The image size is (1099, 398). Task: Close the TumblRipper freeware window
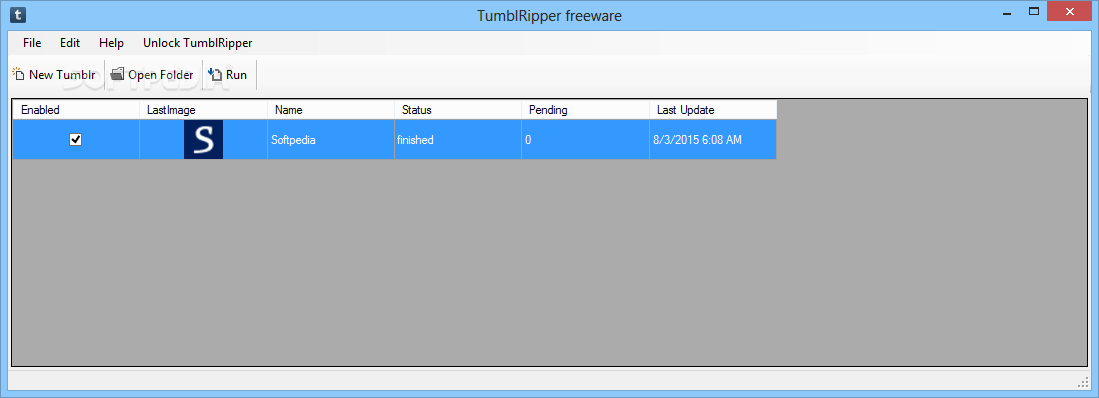point(1070,11)
